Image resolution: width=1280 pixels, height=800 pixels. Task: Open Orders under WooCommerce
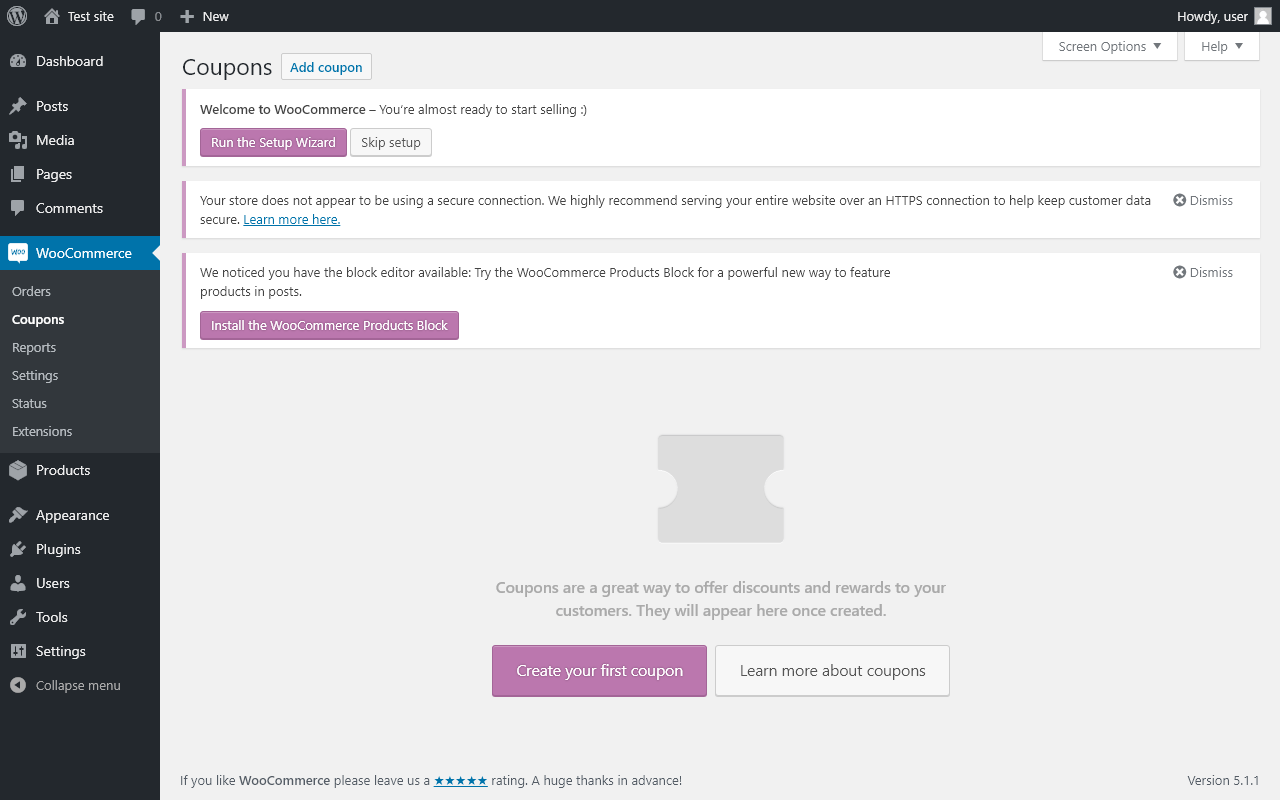tap(31, 291)
